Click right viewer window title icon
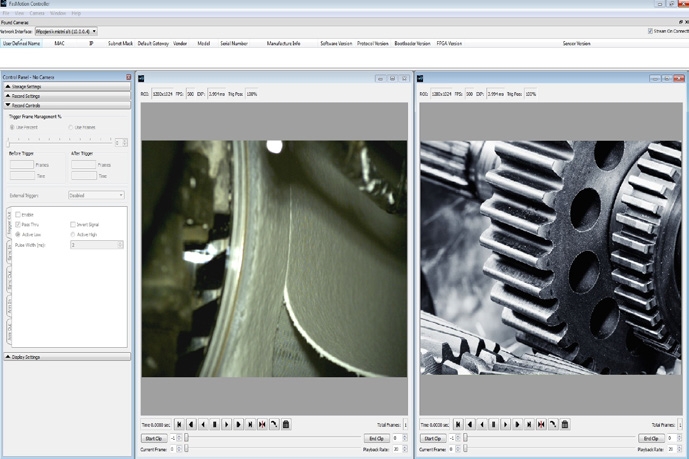Viewport: 689px width, 459px height. point(420,78)
